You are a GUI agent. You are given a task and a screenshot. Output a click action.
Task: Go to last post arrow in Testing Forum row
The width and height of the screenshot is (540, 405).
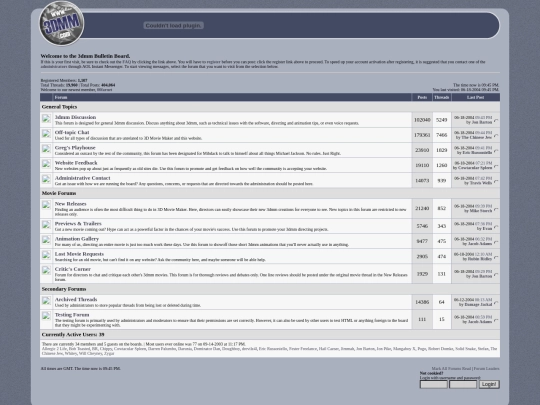pyautogui.click(x=496, y=320)
